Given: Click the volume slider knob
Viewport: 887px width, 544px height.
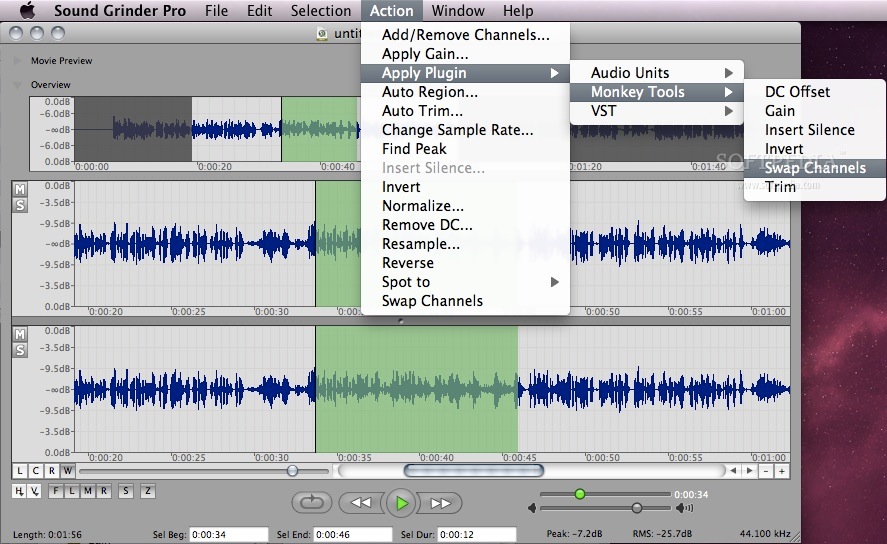Looking at the screenshot, I should point(637,508).
